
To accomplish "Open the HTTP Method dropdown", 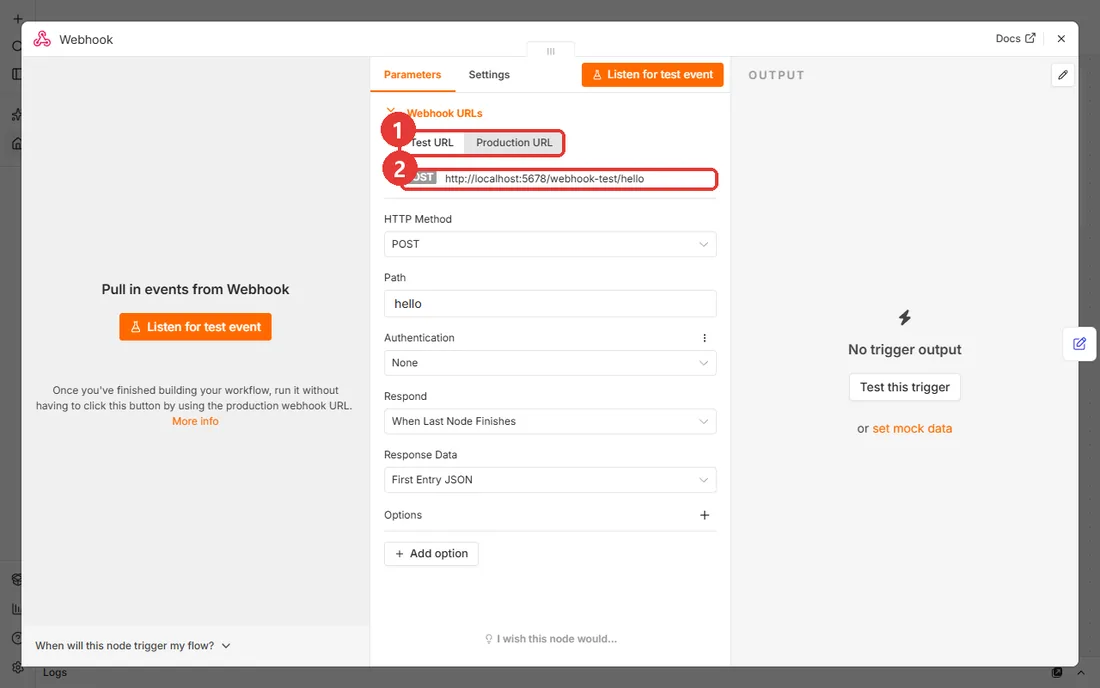I will click(x=550, y=244).
